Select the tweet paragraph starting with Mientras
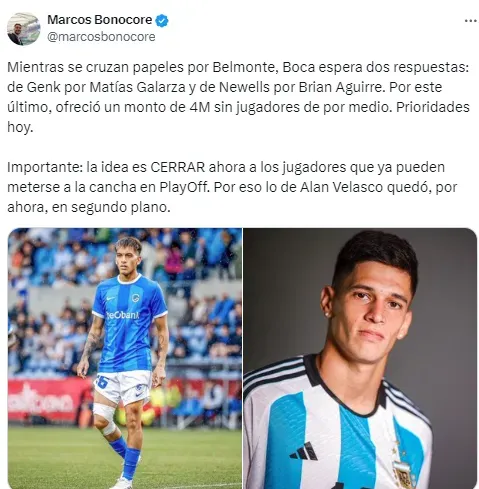Image resolution: width=479 pixels, height=489 pixels. (x=238, y=97)
